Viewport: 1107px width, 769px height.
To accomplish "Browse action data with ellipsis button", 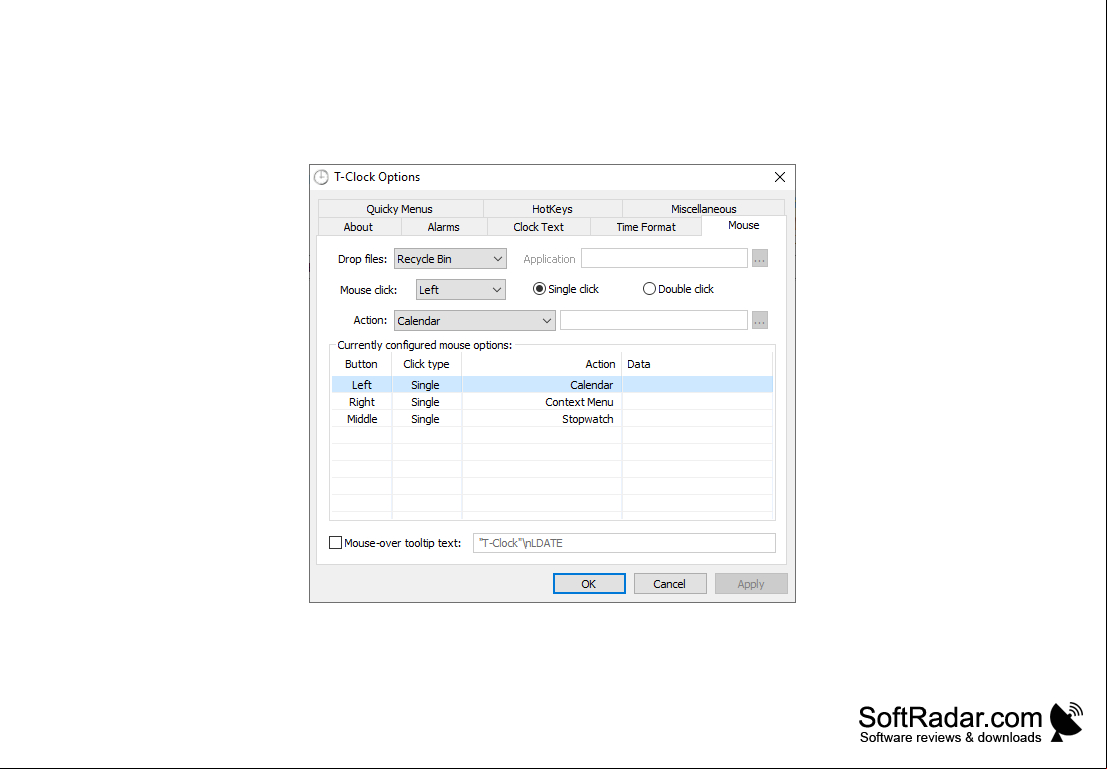I will point(760,320).
